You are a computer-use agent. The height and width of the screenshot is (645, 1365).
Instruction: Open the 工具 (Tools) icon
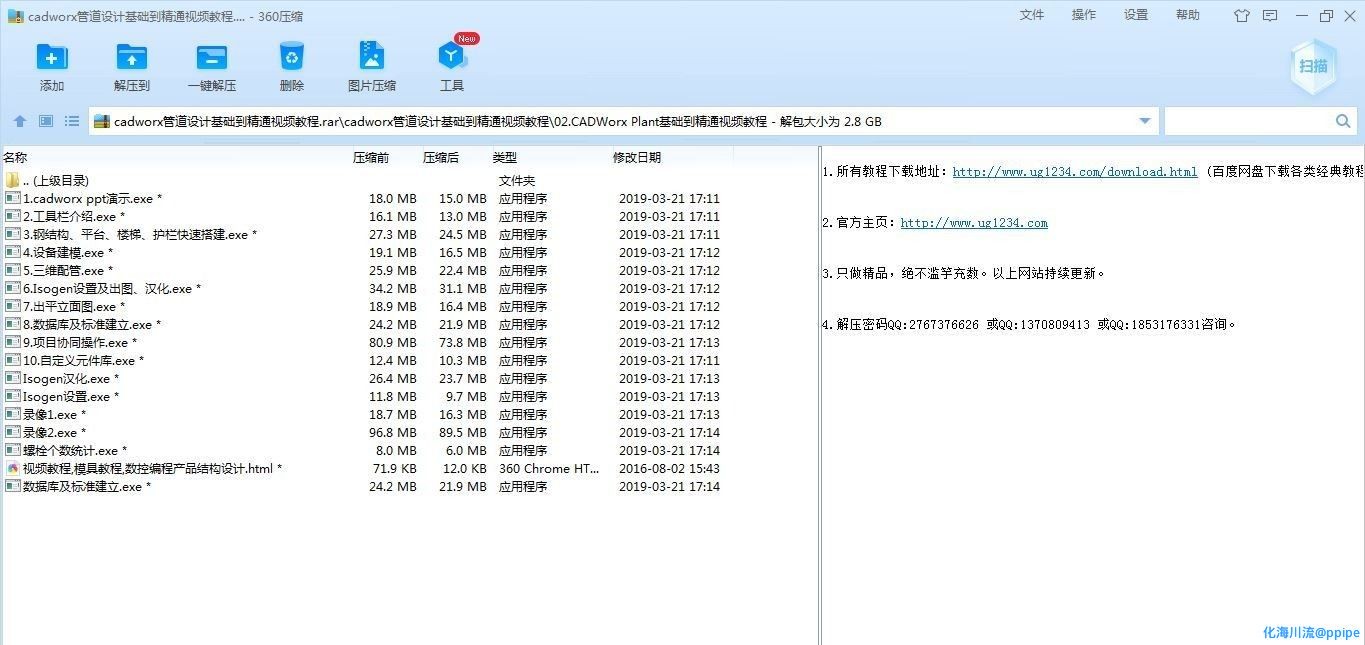[452, 56]
